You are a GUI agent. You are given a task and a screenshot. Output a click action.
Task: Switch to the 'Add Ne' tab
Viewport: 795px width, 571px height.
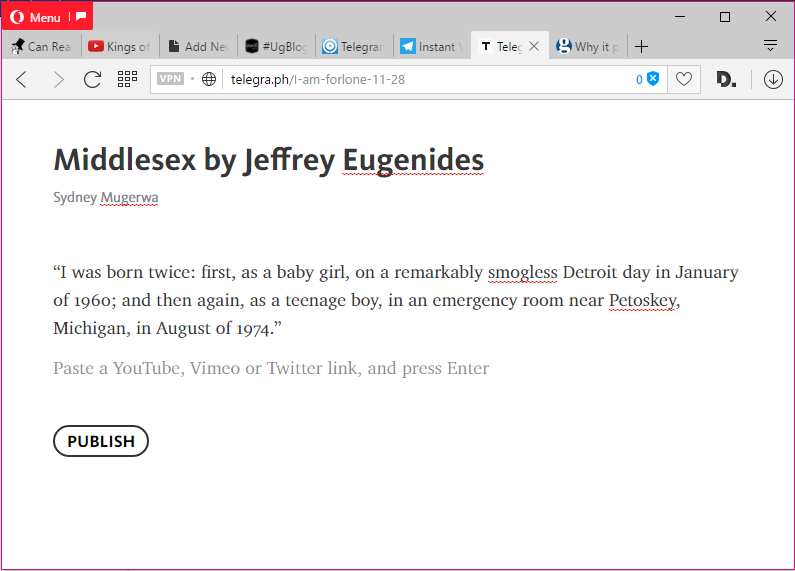pyautogui.click(x=198, y=47)
